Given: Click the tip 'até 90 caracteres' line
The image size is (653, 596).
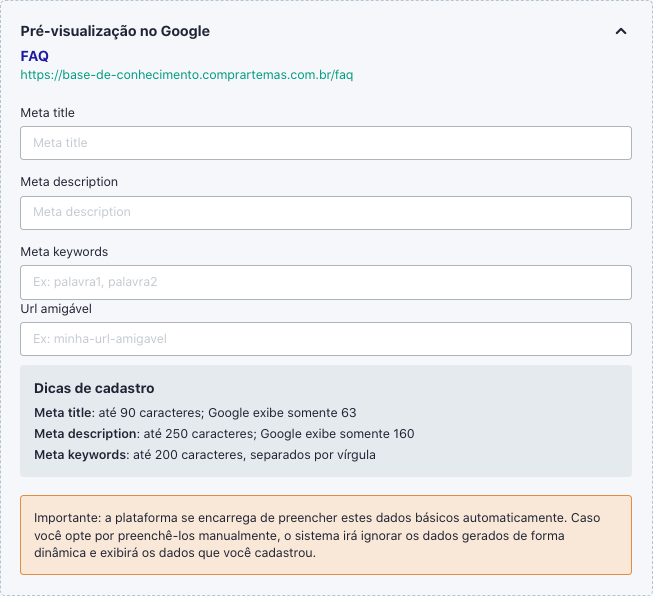Looking at the screenshot, I should 195,413.
